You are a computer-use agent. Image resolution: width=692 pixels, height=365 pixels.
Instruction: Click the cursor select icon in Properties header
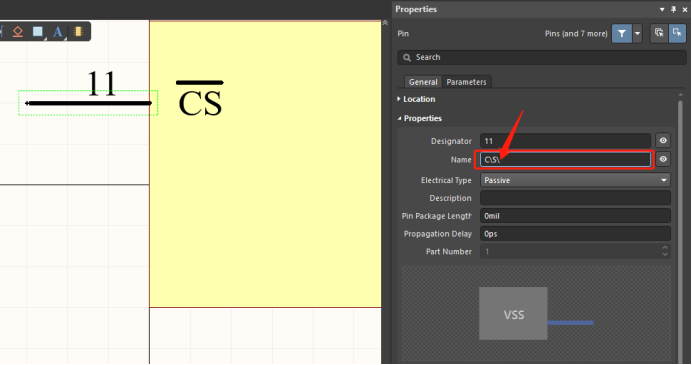point(677,33)
